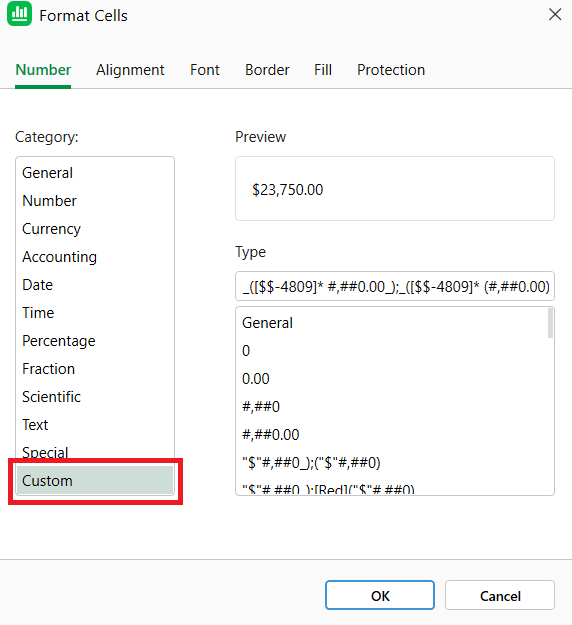This screenshot has height=625, width=572.
Task: Open the Fill tab
Action: pos(322,70)
